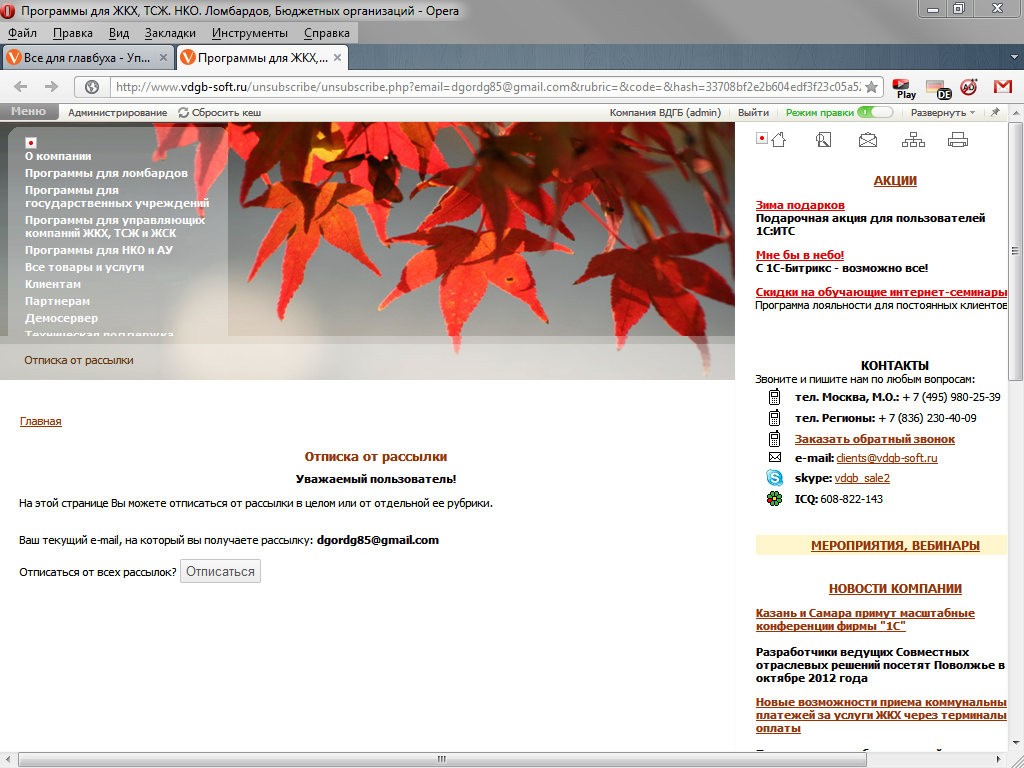Open О компании menu item
The height and width of the screenshot is (768, 1024).
click(58, 156)
